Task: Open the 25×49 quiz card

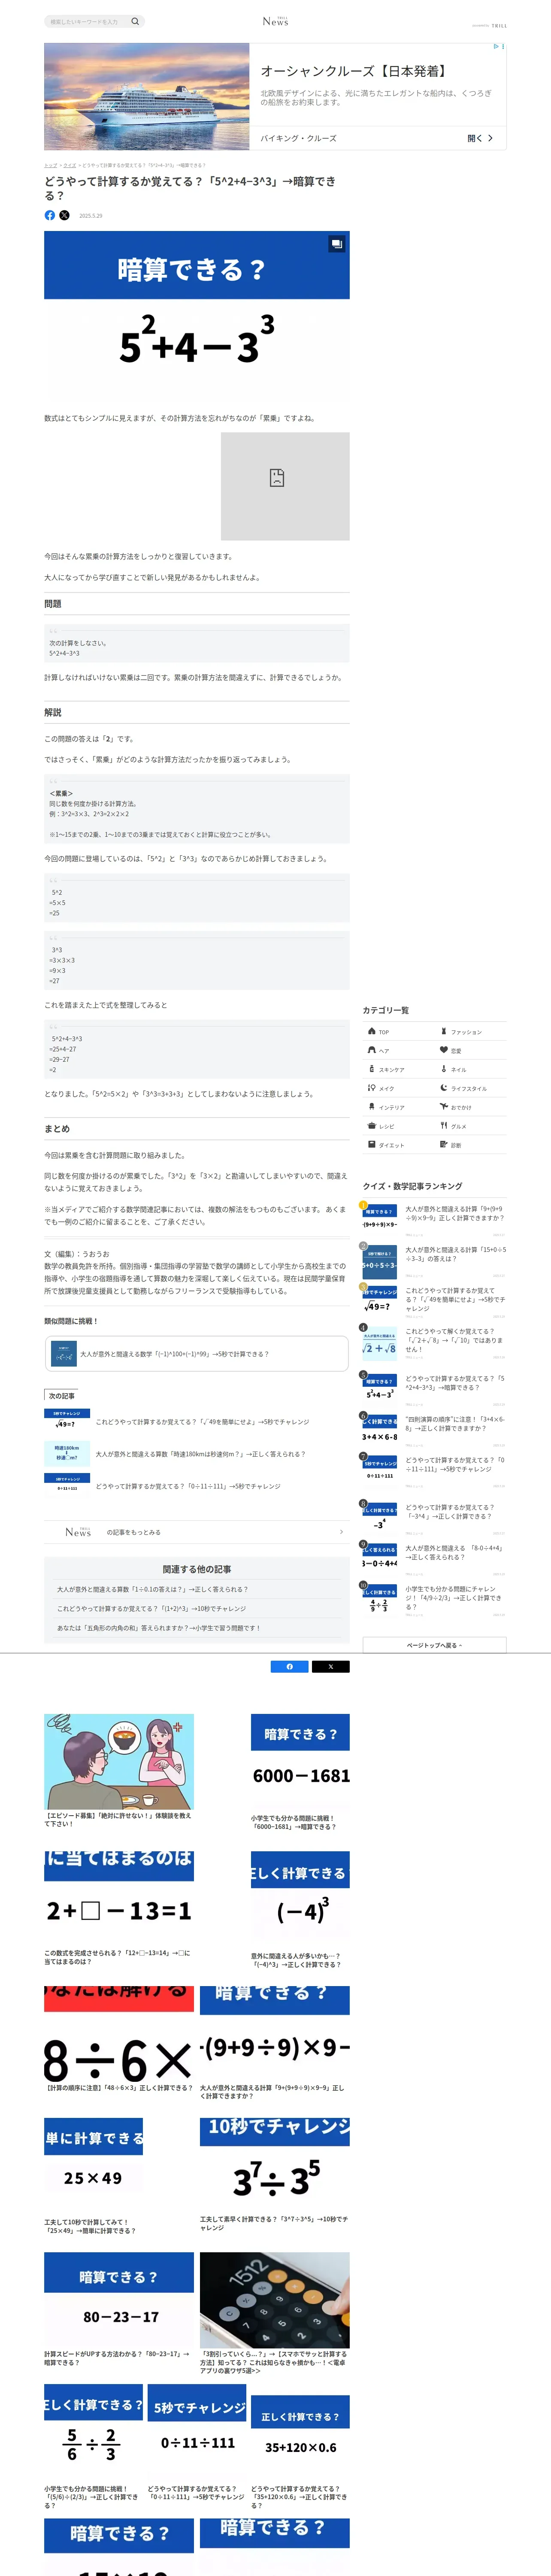Action: coord(94,2177)
